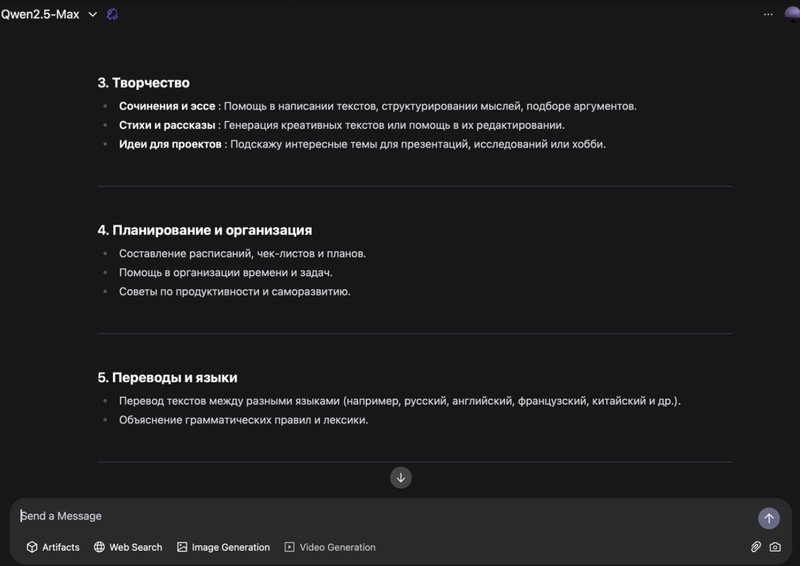This screenshot has height=566, width=800.
Task: Open the three-dots options menu
Action: 768,14
